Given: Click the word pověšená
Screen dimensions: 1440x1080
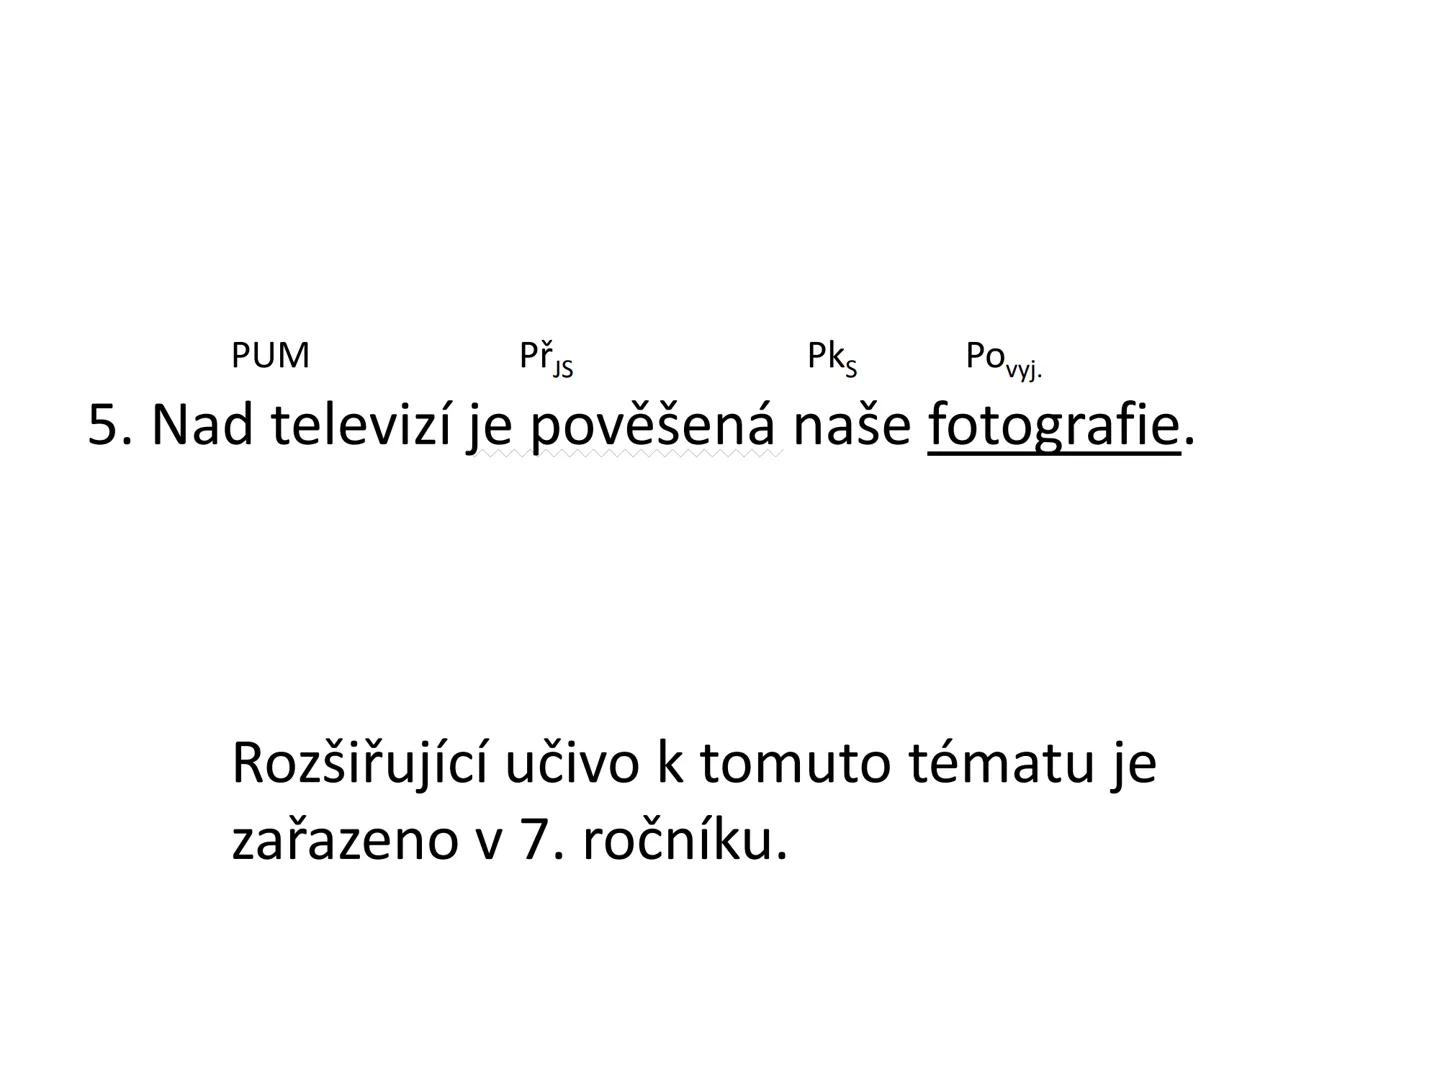Looking at the screenshot, I should coord(652,425).
